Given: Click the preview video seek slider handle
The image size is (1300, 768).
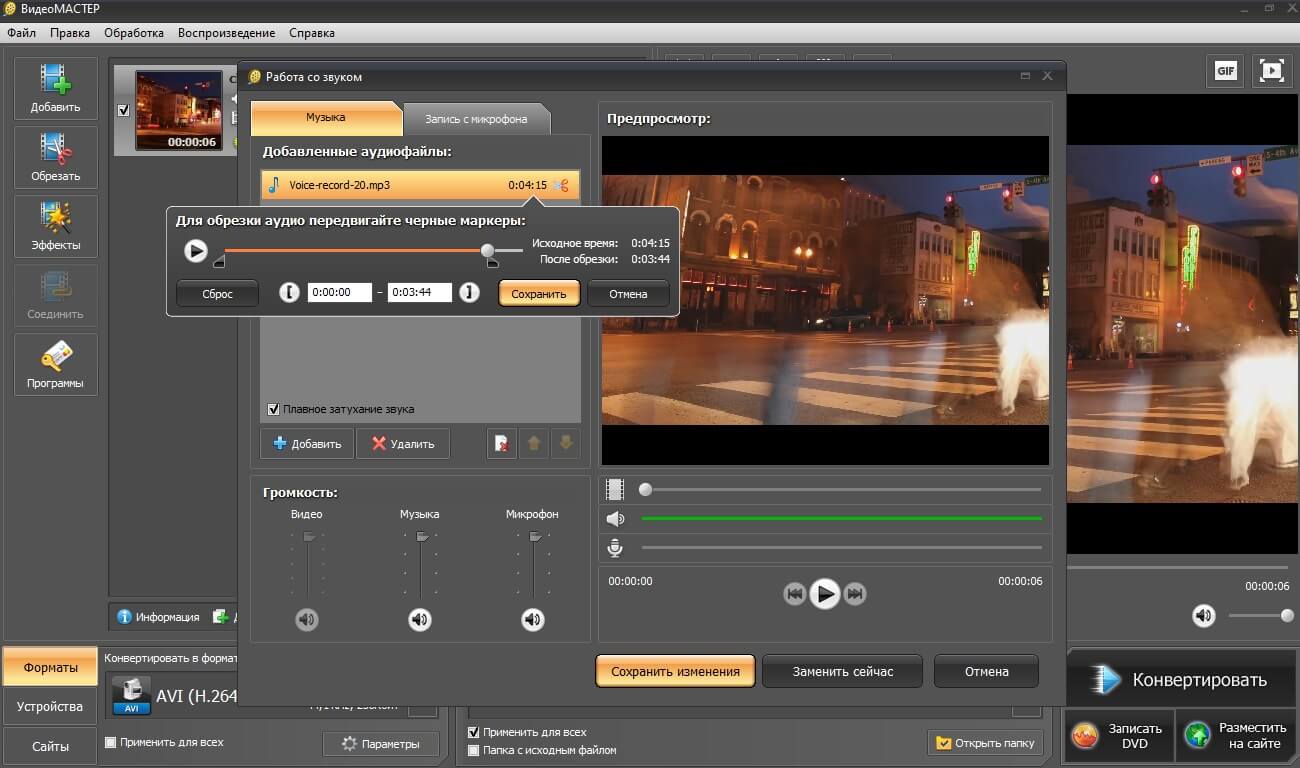Looking at the screenshot, I should (645, 490).
